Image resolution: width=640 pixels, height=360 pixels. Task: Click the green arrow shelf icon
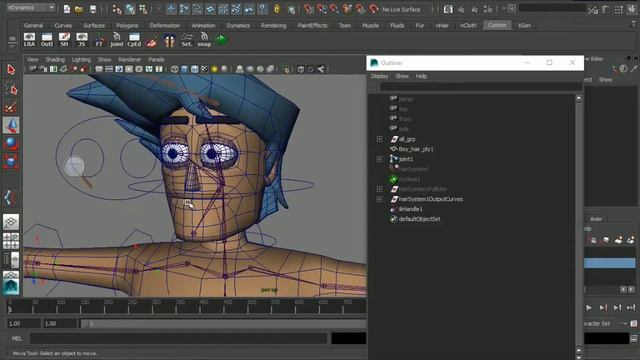pos(222,40)
